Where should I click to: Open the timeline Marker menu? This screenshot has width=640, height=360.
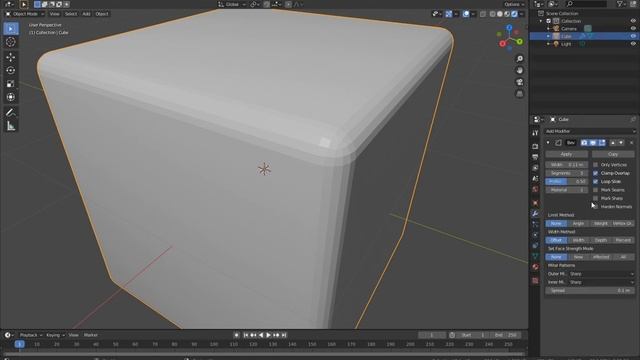pos(91,335)
